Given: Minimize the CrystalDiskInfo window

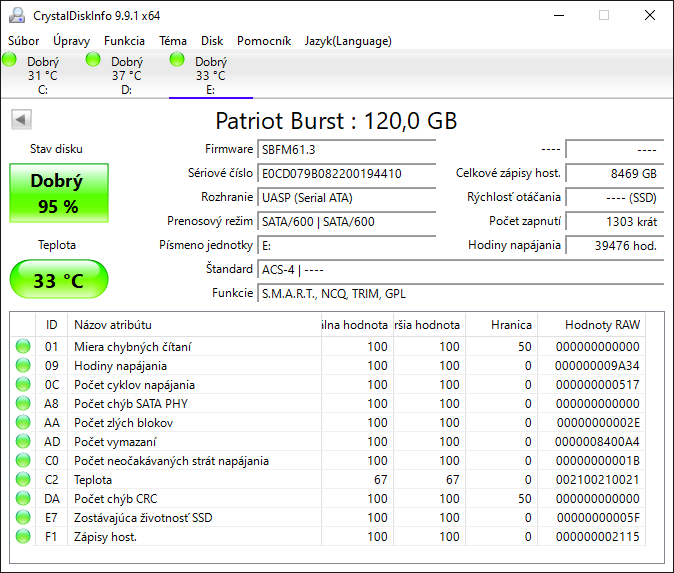Looking at the screenshot, I should pos(559,15).
